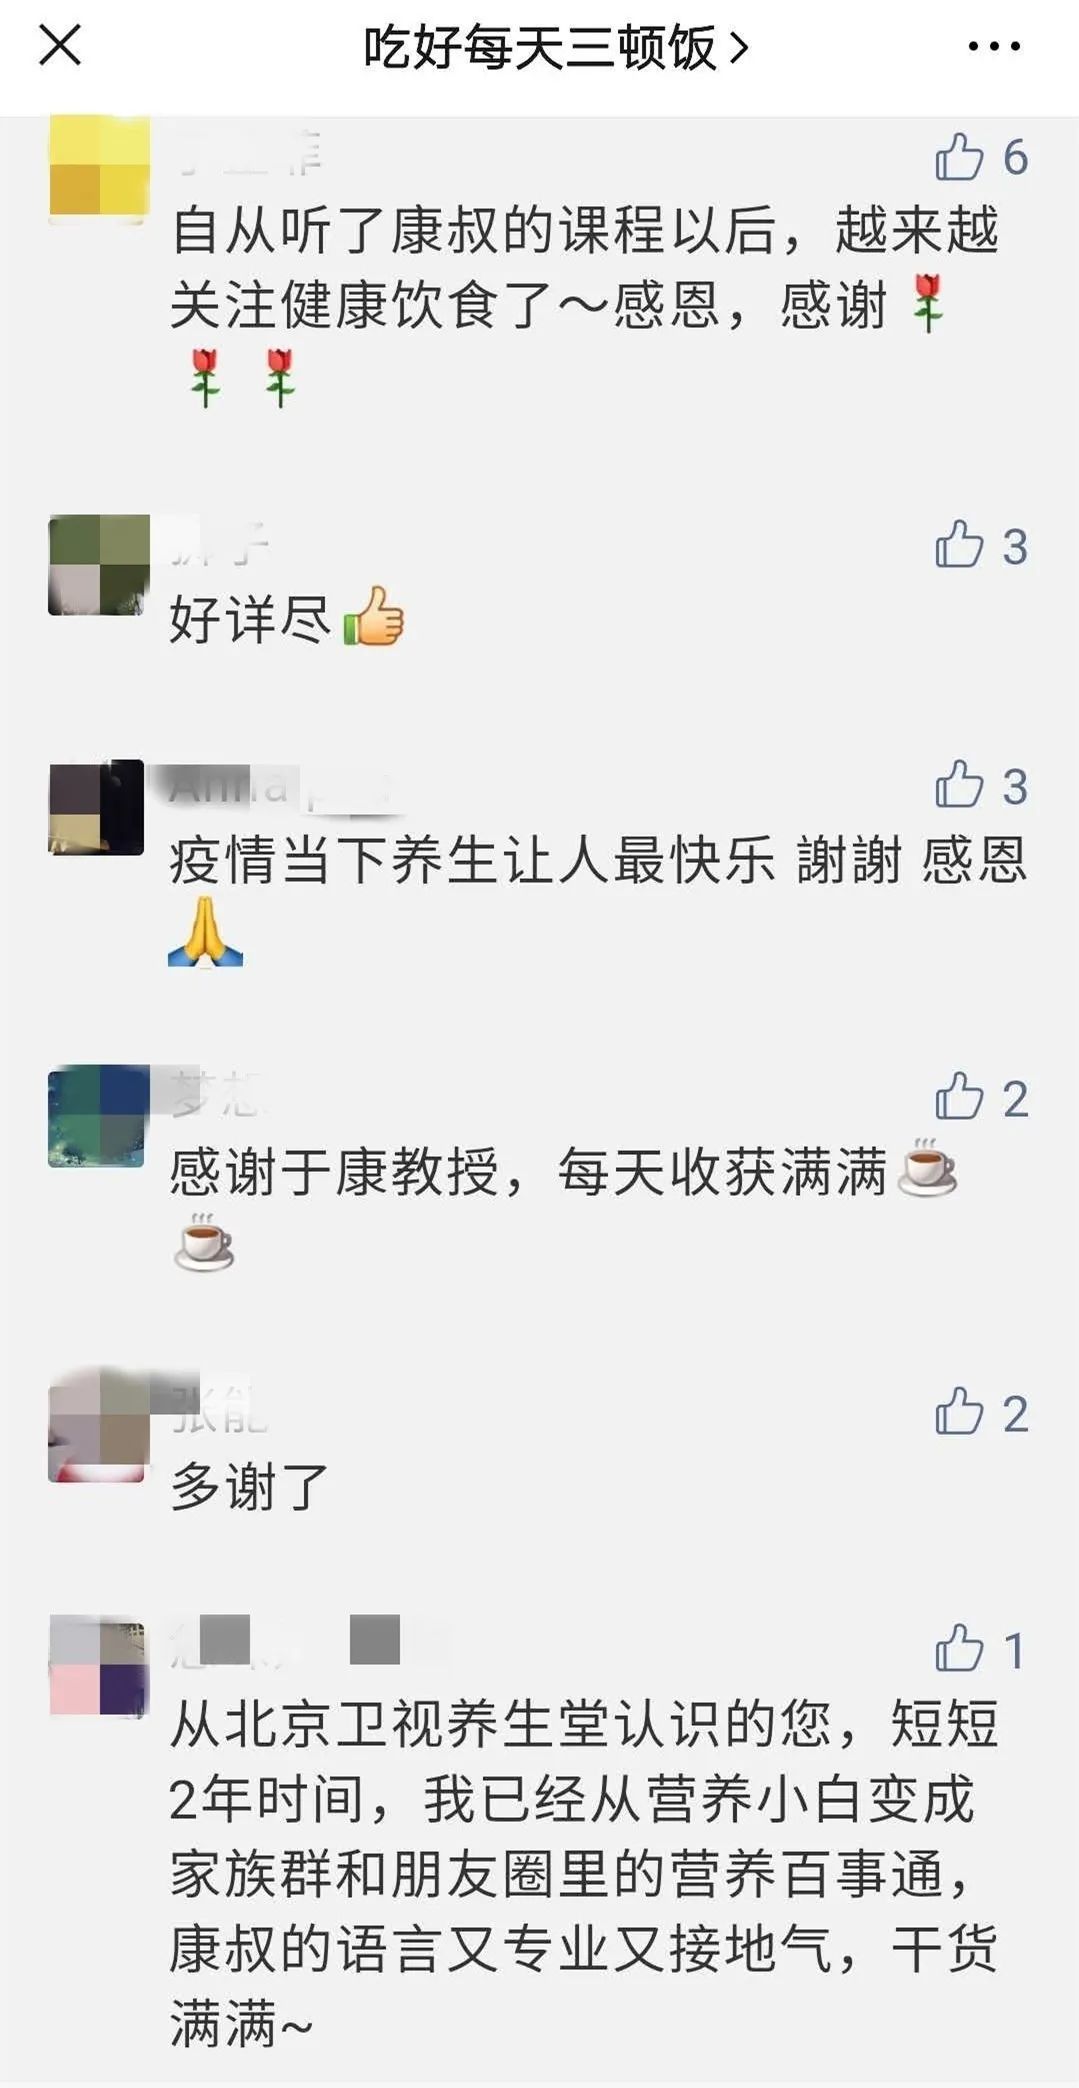Open the dark avatar of Anna commenter
The width and height of the screenshot is (1079, 2088).
click(x=97, y=808)
